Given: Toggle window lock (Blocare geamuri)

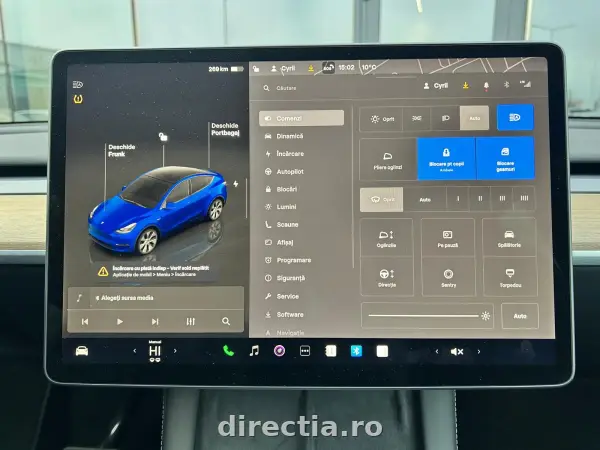Looking at the screenshot, I should click(505, 158).
